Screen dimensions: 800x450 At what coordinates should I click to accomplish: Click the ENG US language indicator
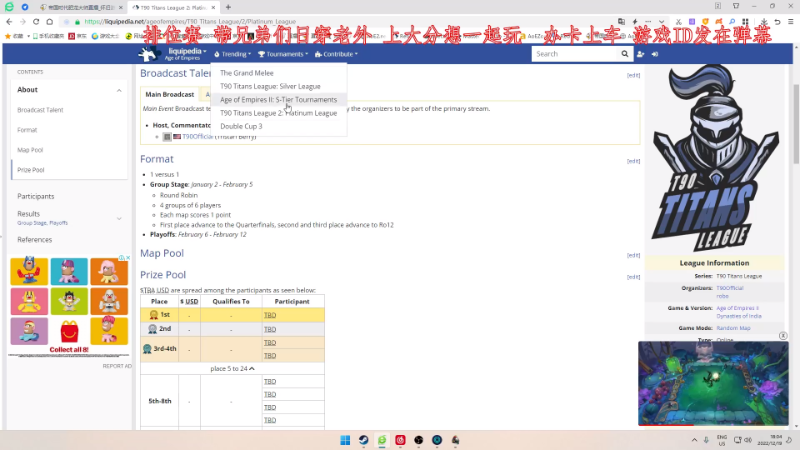coord(721,440)
